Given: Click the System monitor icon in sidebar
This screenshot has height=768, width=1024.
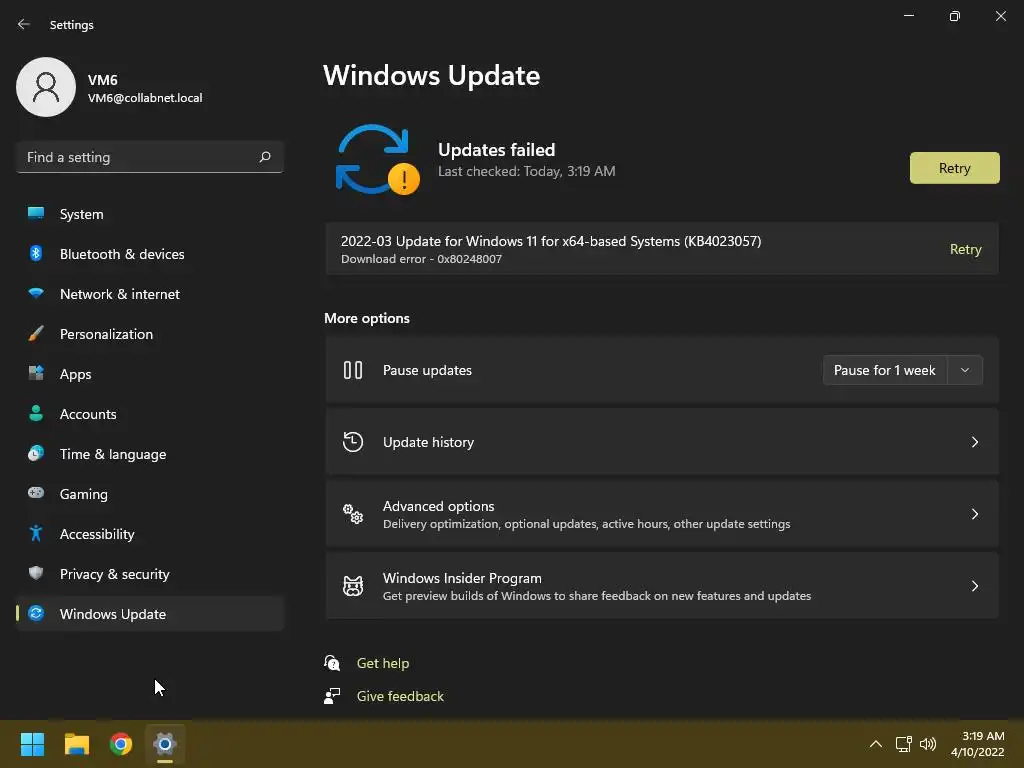Looking at the screenshot, I should [x=36, y=214].
